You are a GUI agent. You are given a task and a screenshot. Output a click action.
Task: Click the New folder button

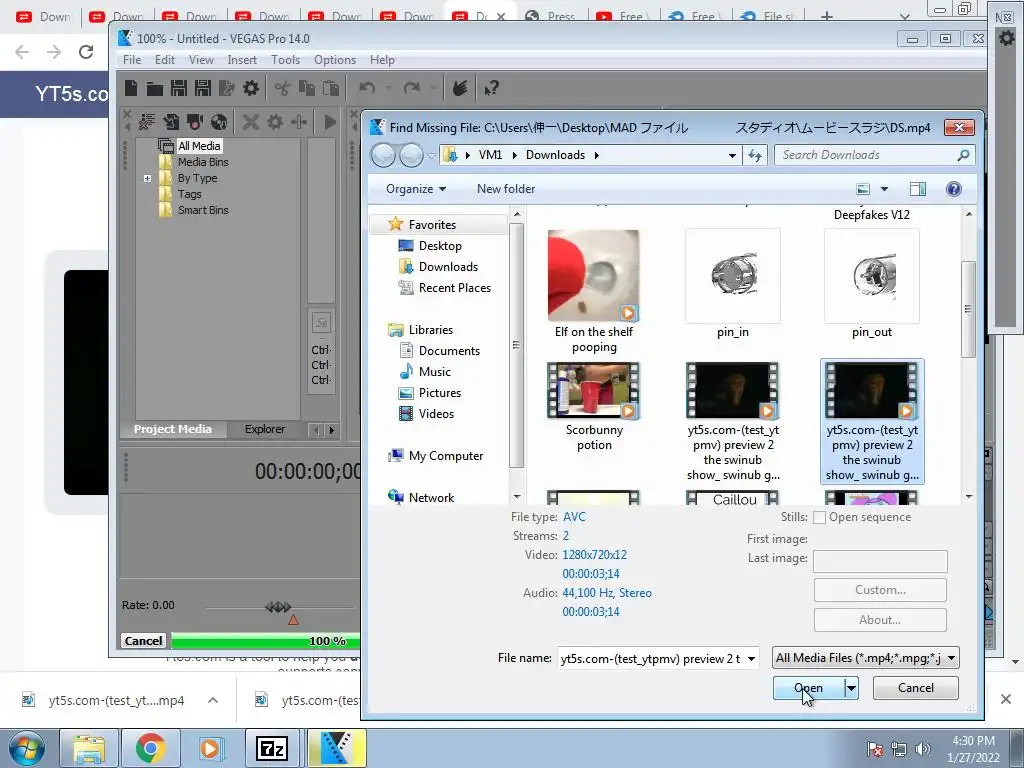tap(505, 189)
